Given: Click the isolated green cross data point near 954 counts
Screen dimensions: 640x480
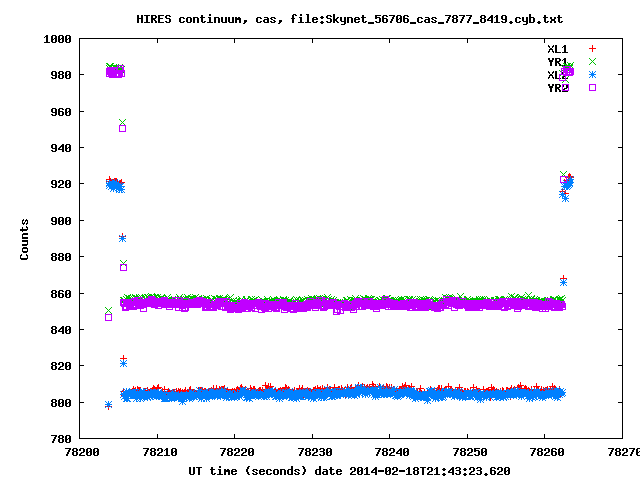Looking at the screenshot, I should coord(122,122).
